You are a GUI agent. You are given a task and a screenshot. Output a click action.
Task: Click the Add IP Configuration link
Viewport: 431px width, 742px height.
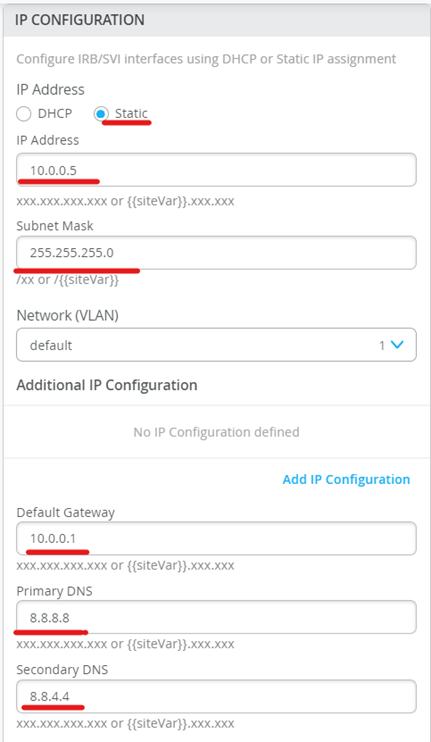click(346, 479)
